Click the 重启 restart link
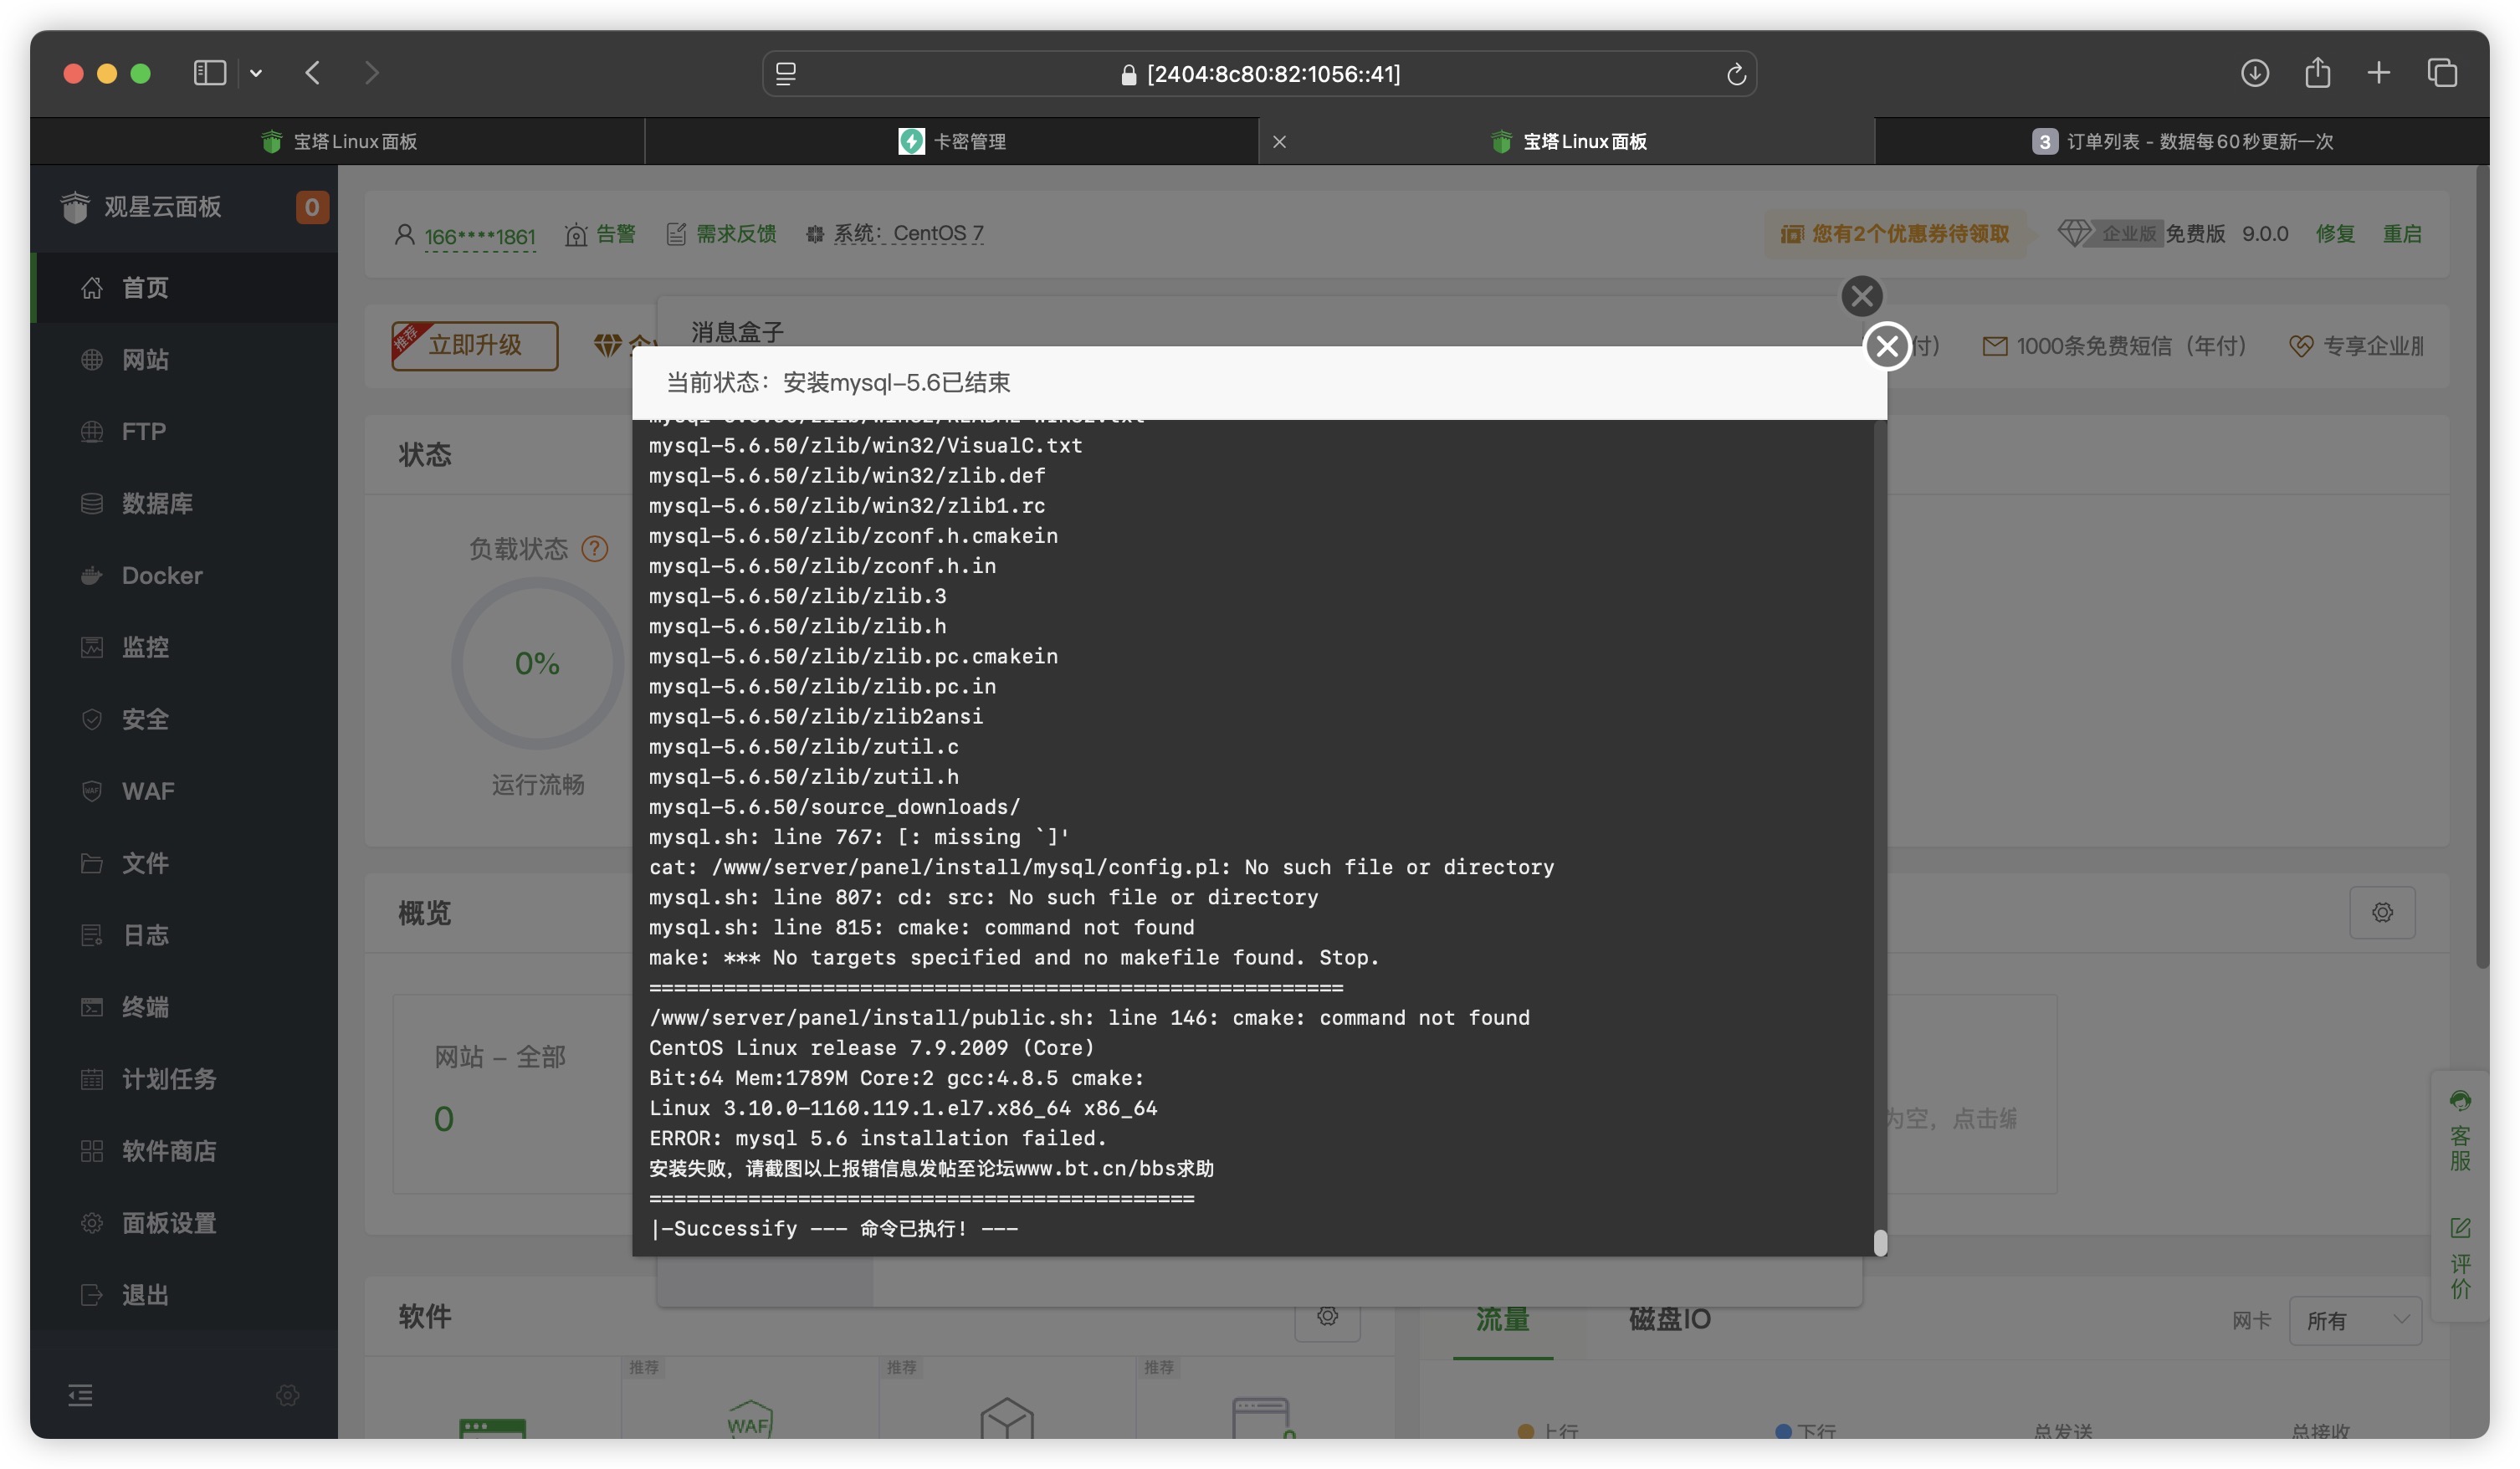The width and height of the screenshot is (2520, 1469). coord(2401,234)
